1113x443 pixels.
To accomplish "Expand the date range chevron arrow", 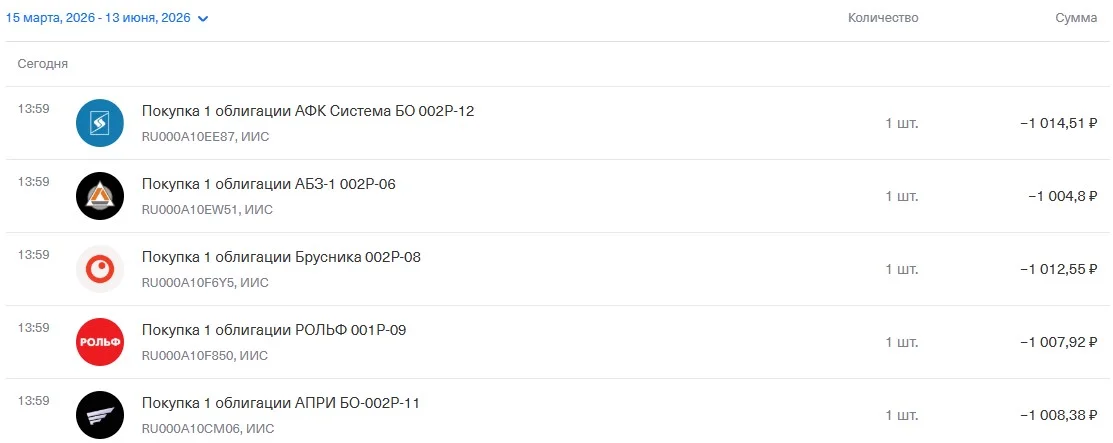I will (203, 19).
